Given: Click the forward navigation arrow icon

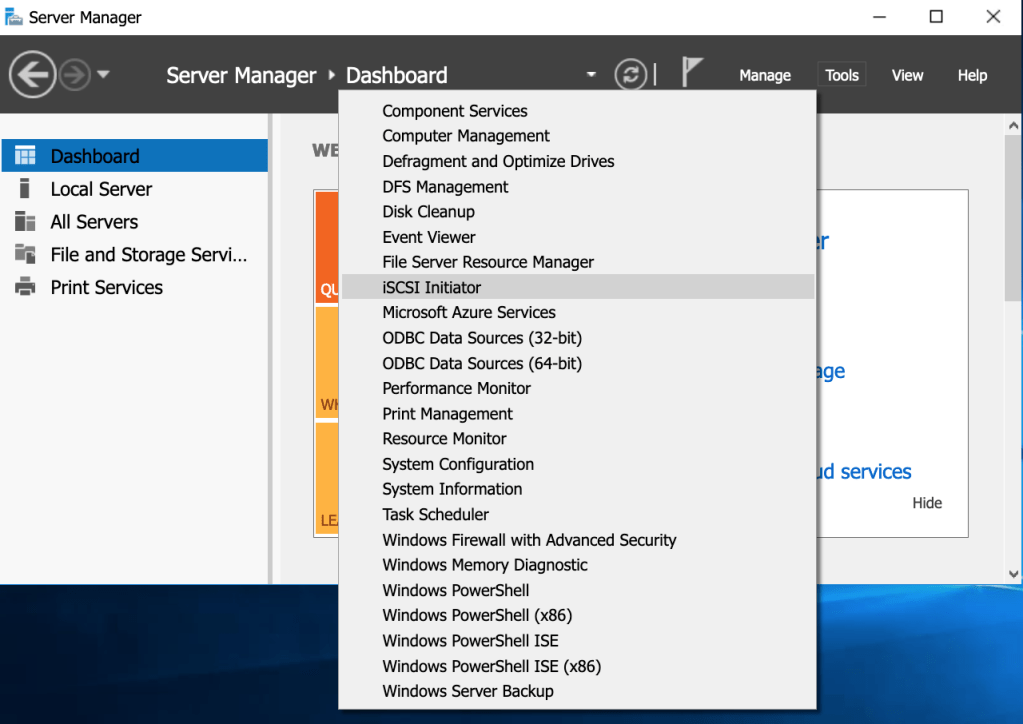Looking at the screenshot, I should (75, 75).
